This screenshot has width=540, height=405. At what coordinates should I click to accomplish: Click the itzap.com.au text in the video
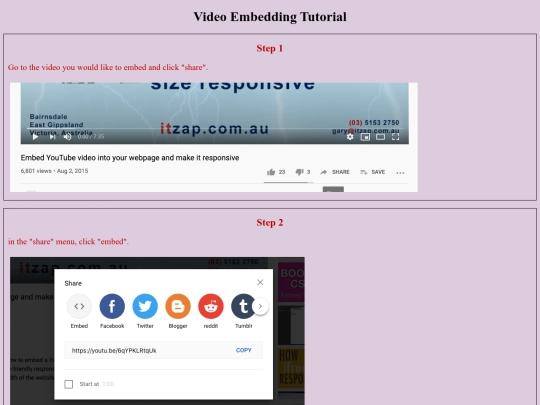pos(214,128)
